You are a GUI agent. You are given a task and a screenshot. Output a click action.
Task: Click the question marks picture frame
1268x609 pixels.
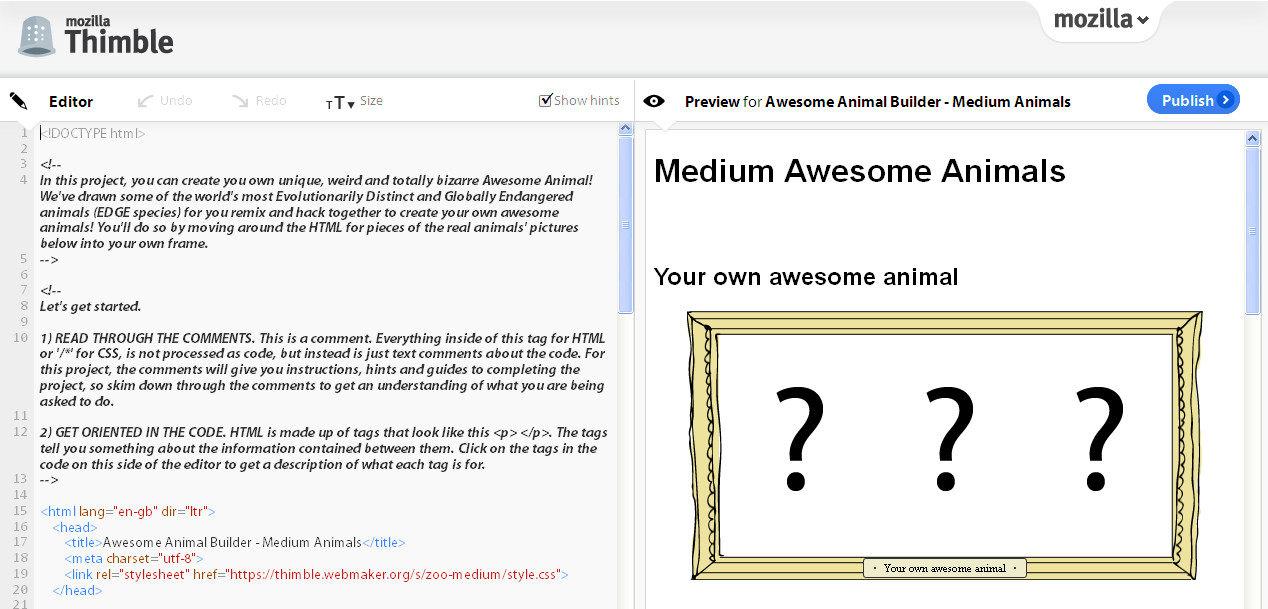(x=945, y=446)
